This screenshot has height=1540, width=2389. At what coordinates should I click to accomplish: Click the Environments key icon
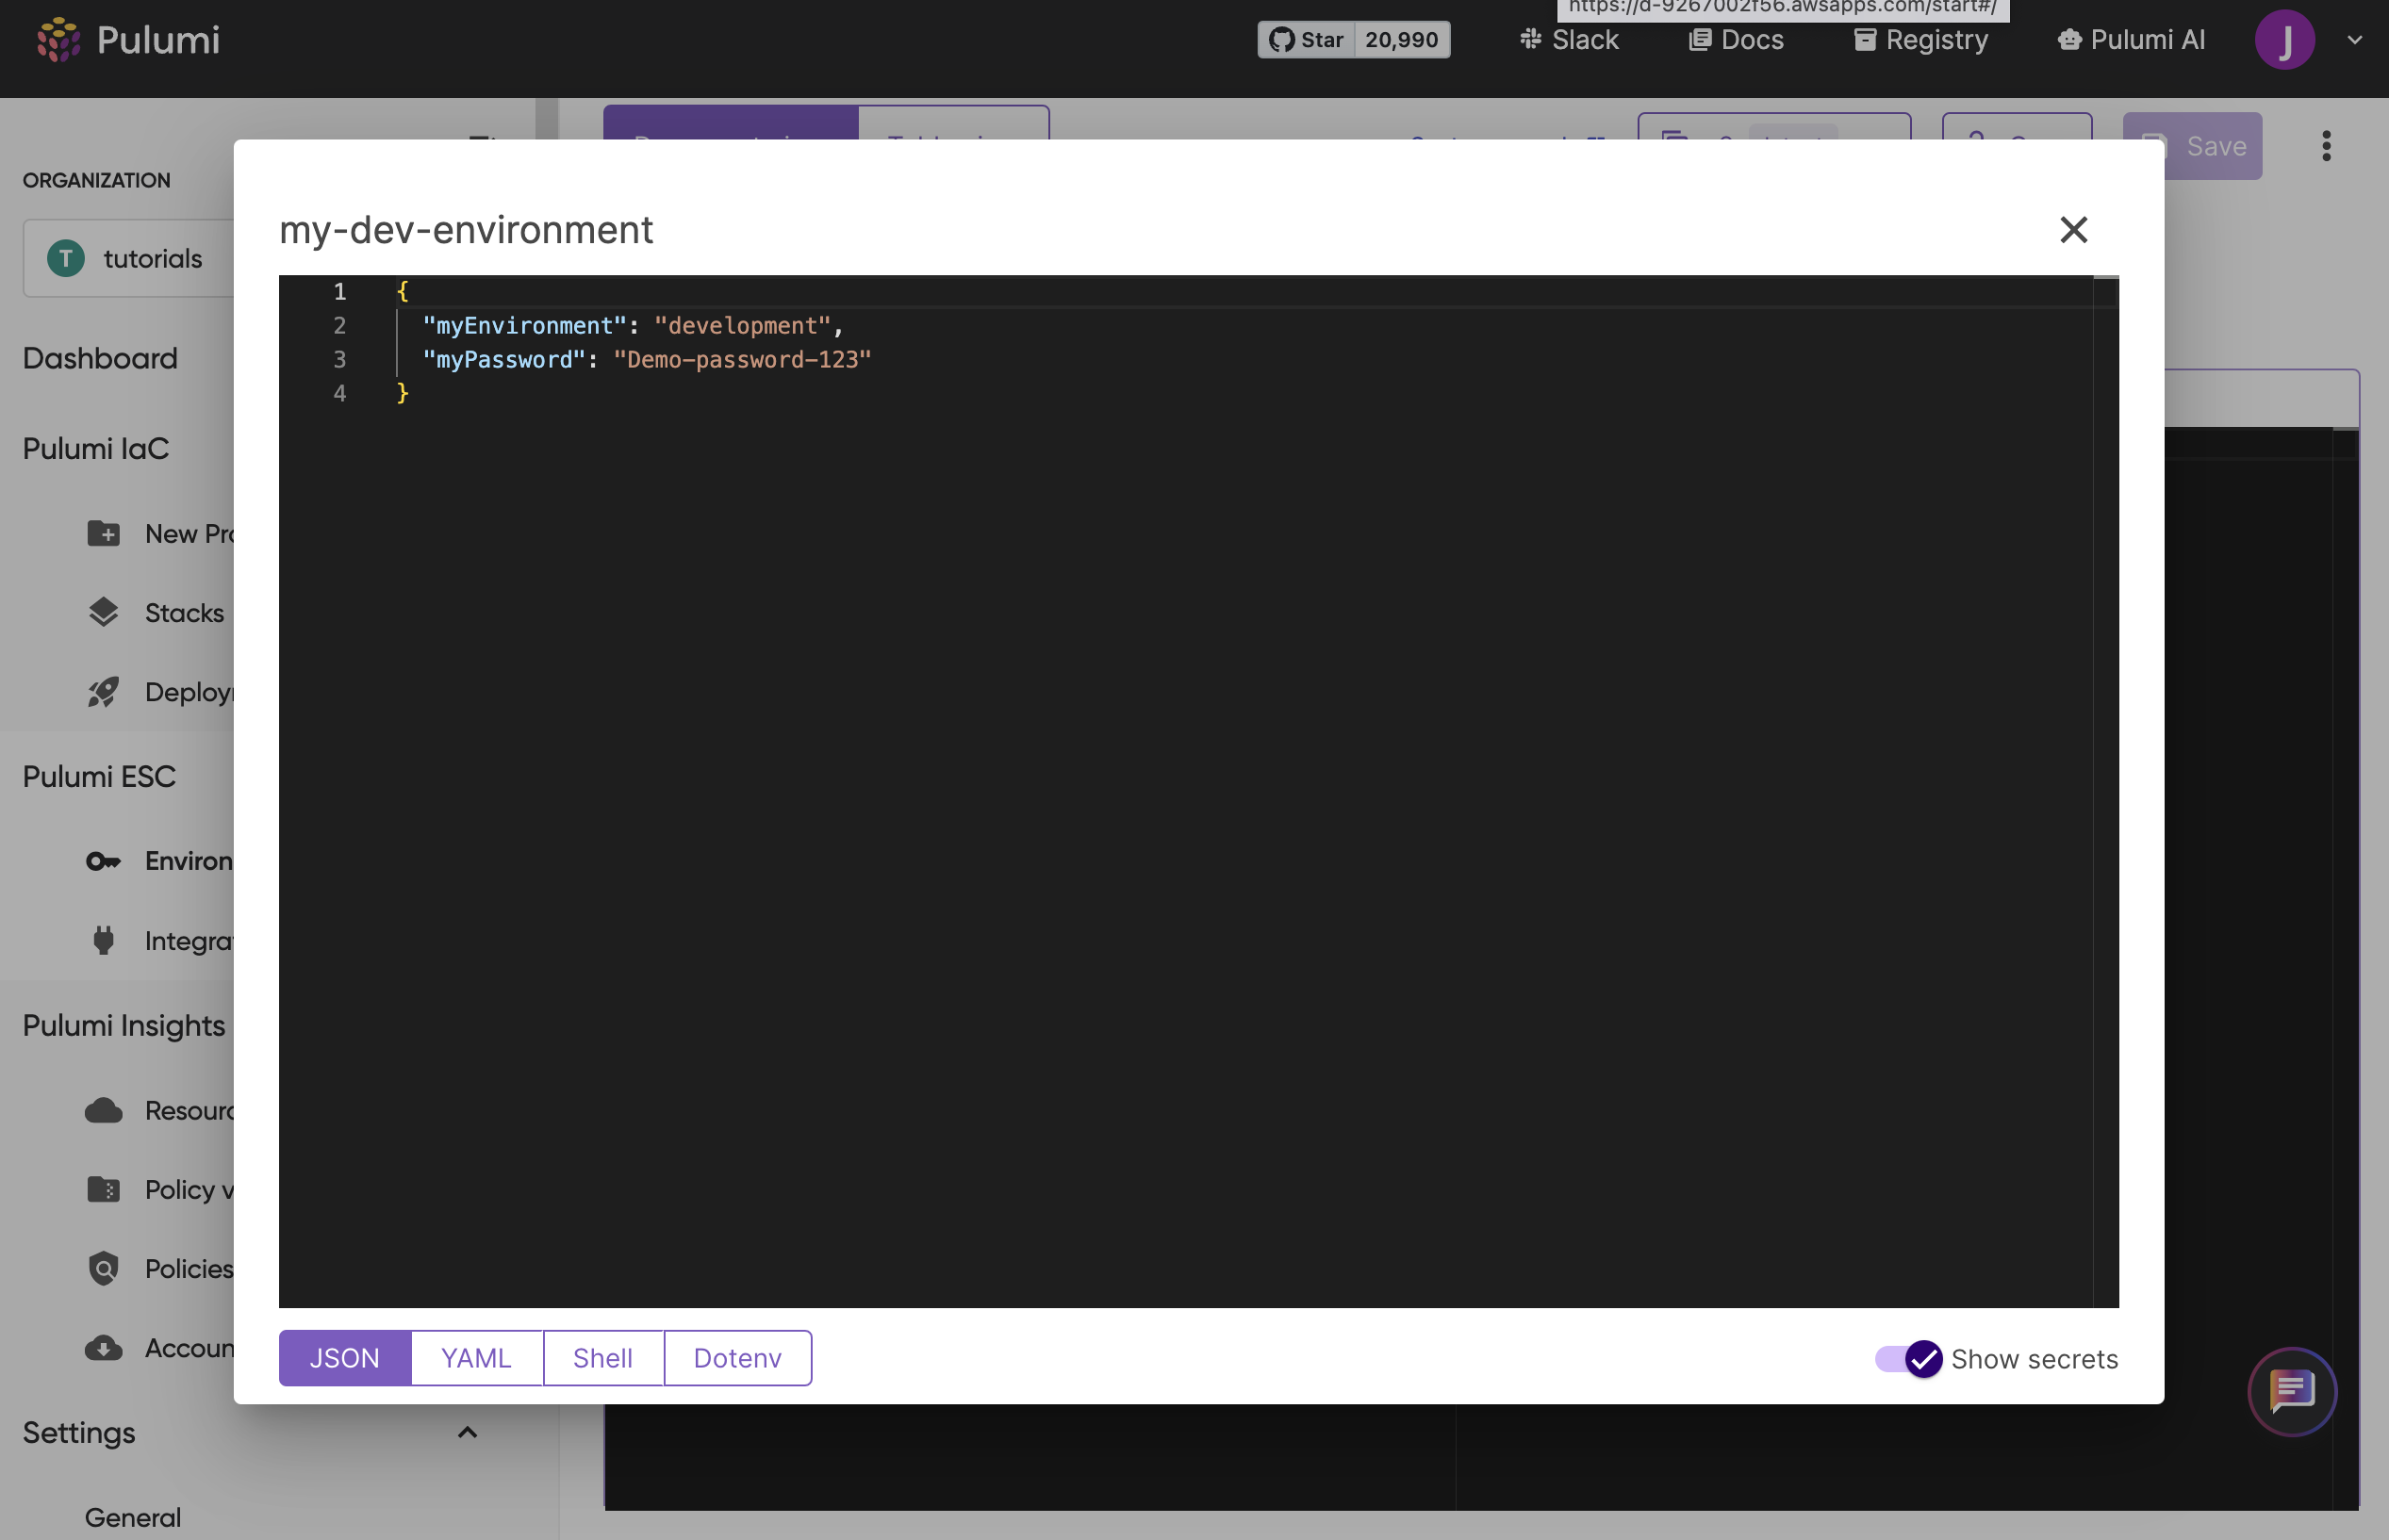coord(103,861)
